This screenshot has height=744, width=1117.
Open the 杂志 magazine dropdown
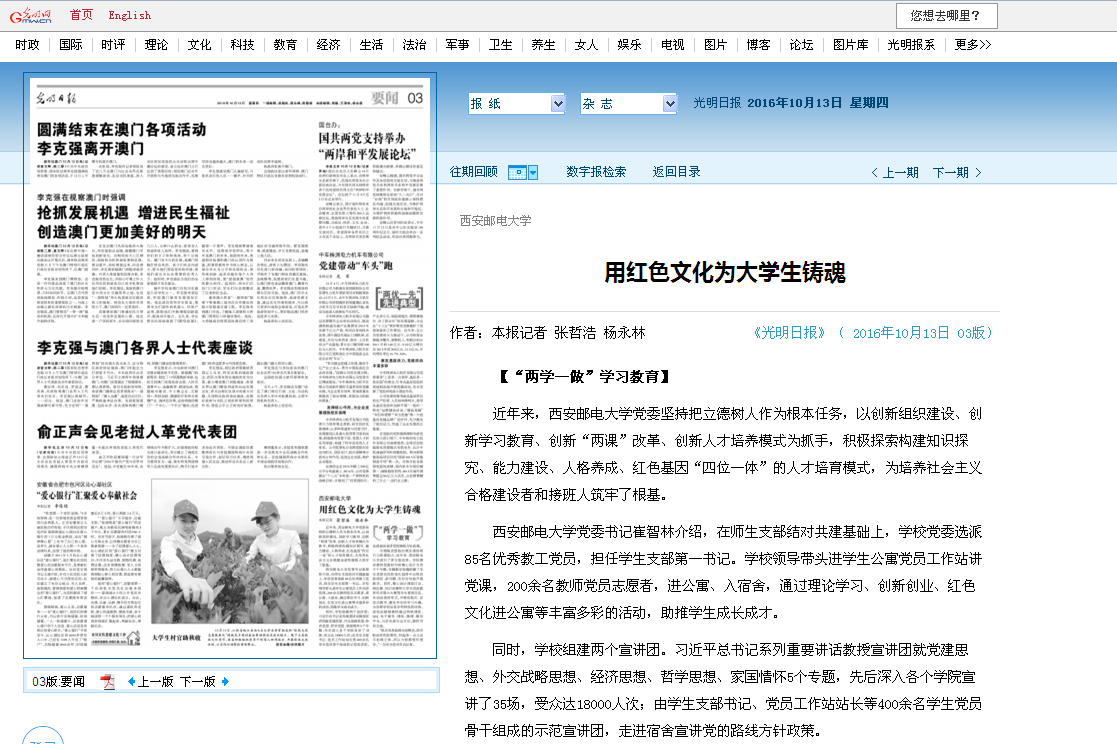[x=629, y=104]
